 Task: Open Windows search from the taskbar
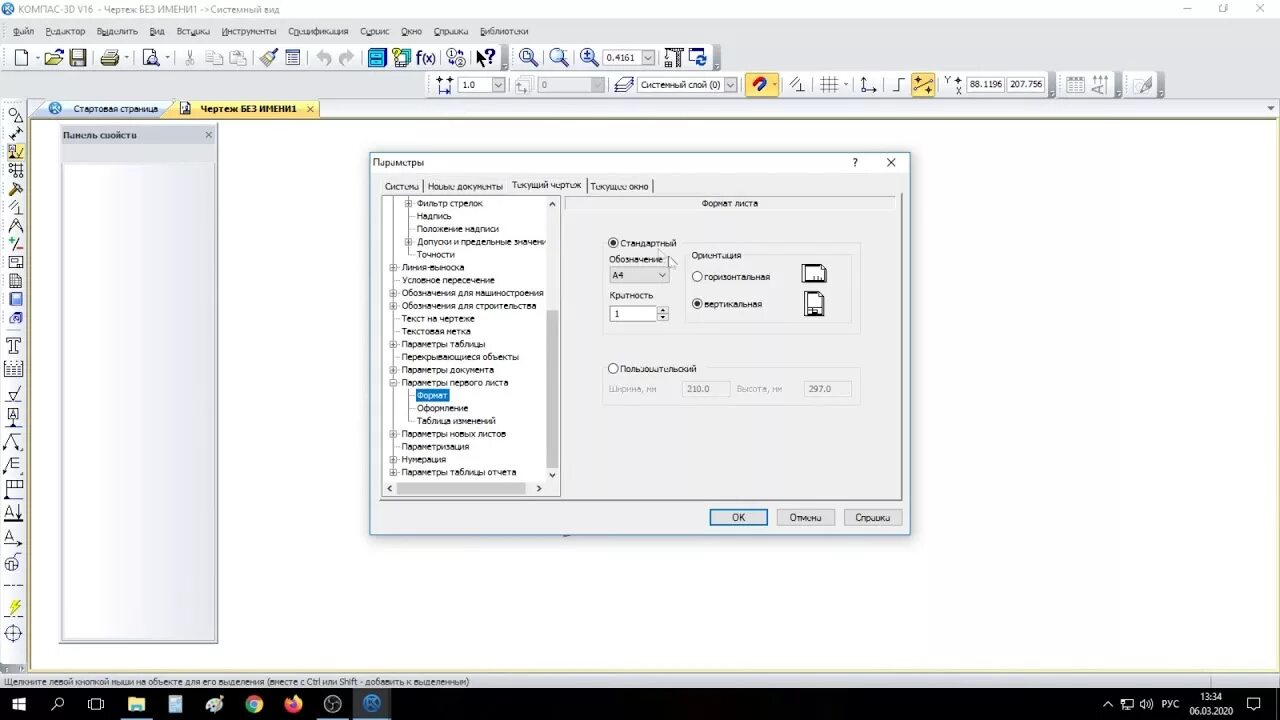pyautogui.click(x=57, y=704)
